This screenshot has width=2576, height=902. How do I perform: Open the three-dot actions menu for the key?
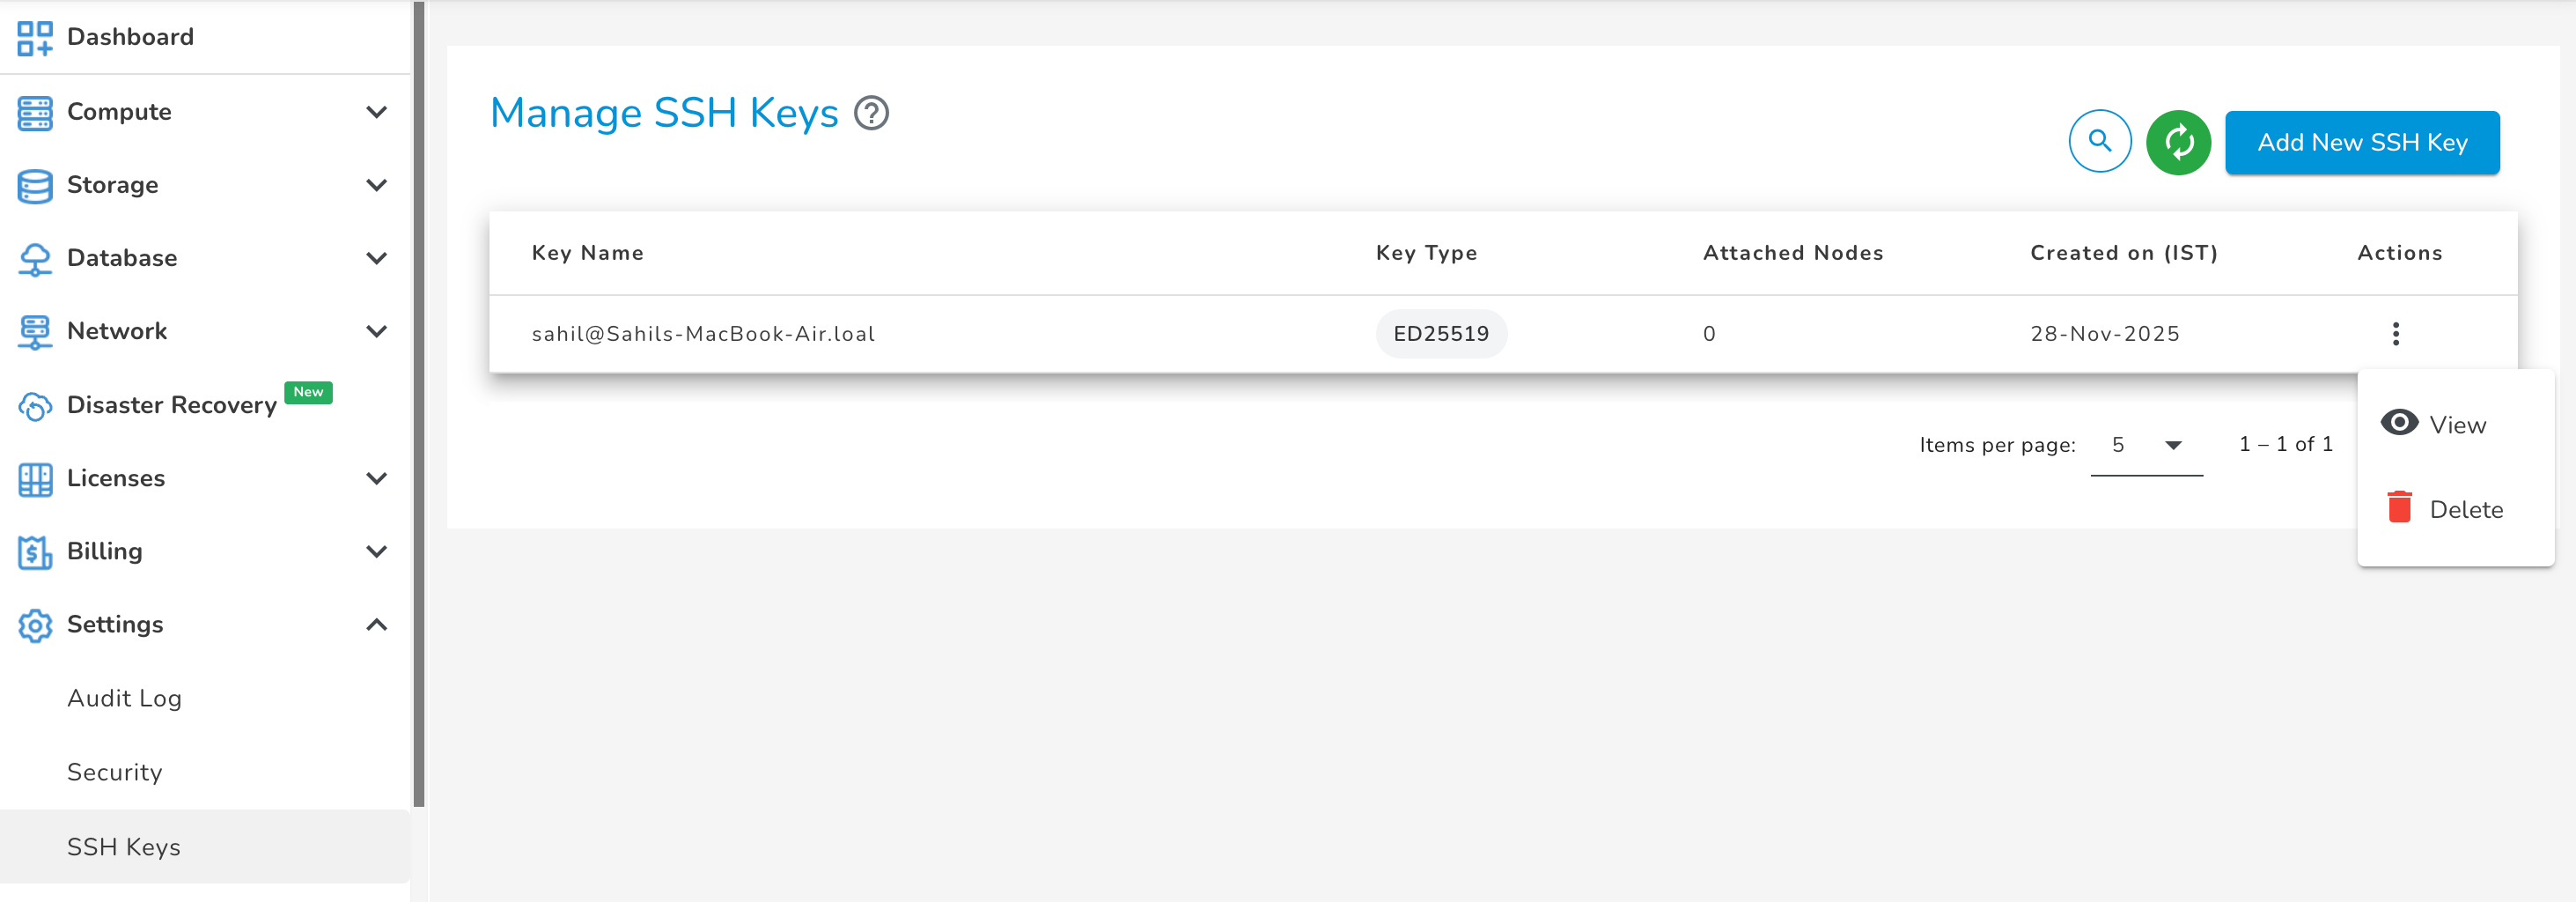point(2395,334)
